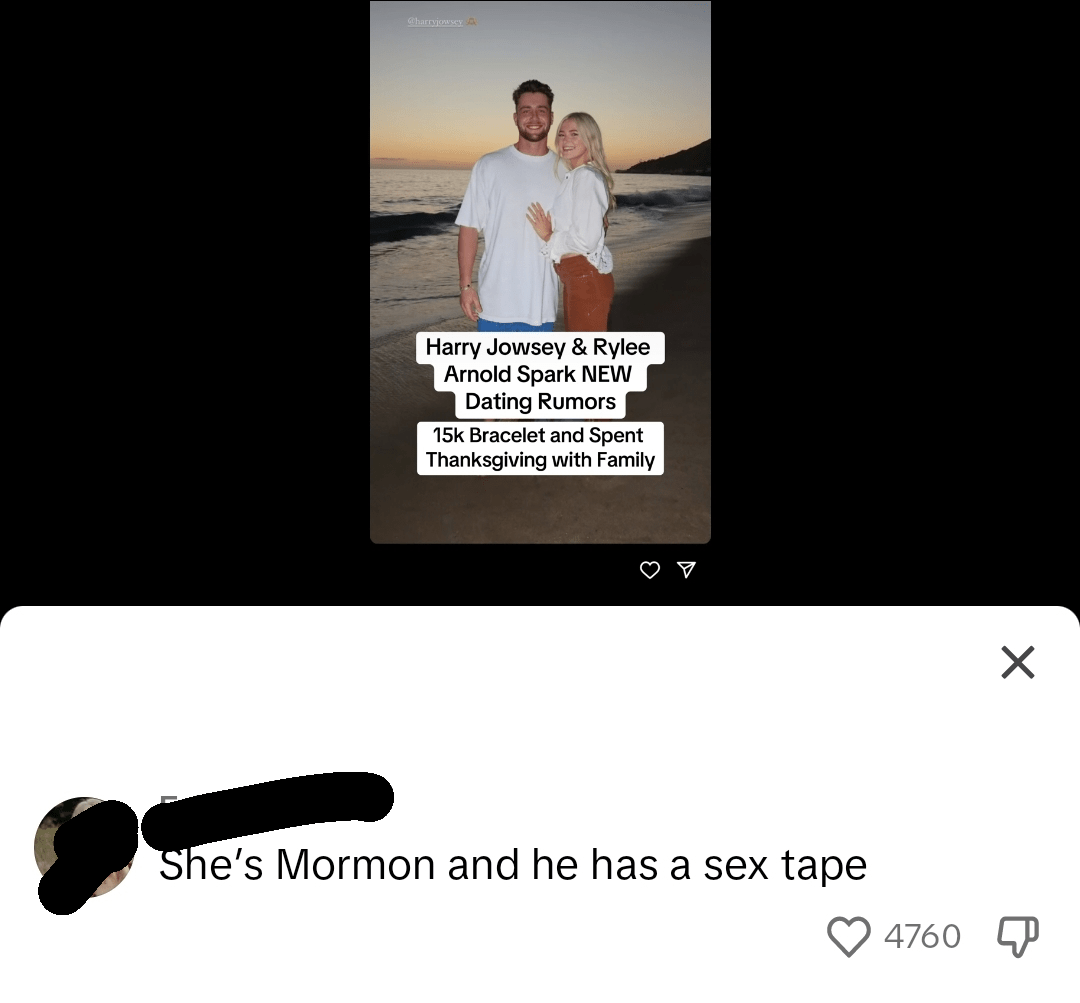The height and width of the screenshot is (1003, 1080).
Task: Tap the blonde woman in the white blouse
Action: [582, 220]
